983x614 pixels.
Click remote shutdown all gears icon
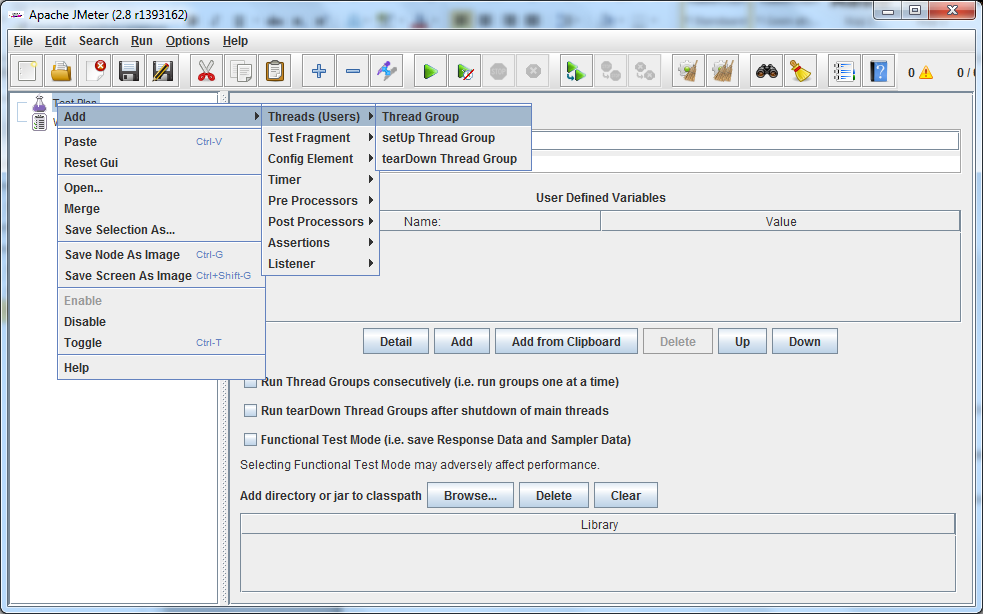(x=644, y=71)
